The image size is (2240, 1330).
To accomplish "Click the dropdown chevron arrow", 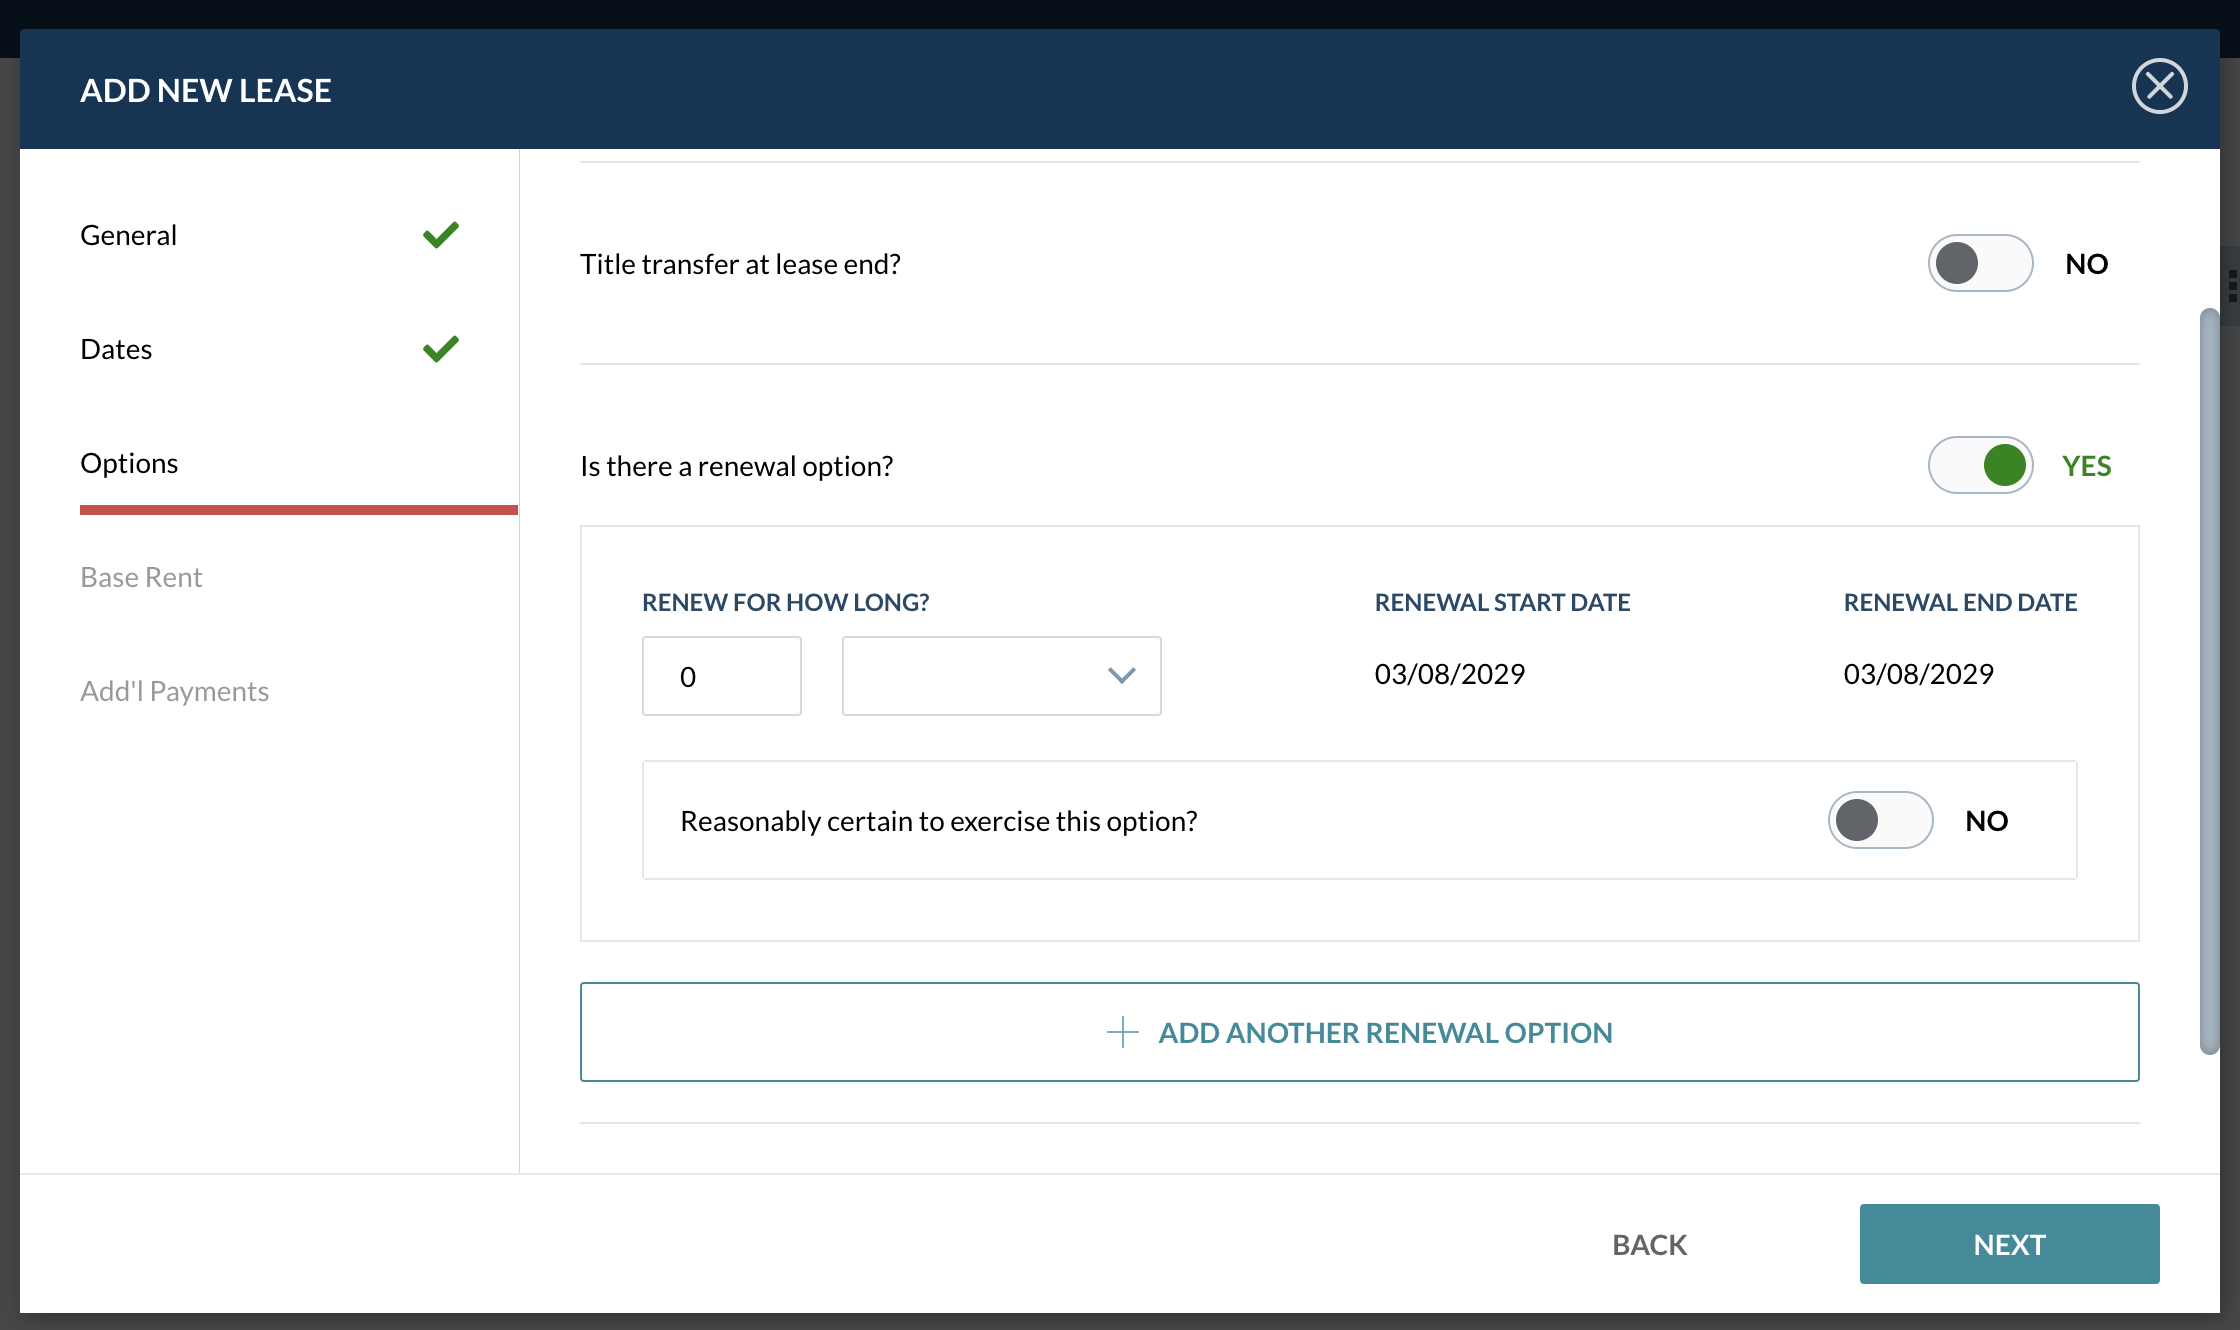I will pyautogui.click(x=1122, y=676).
